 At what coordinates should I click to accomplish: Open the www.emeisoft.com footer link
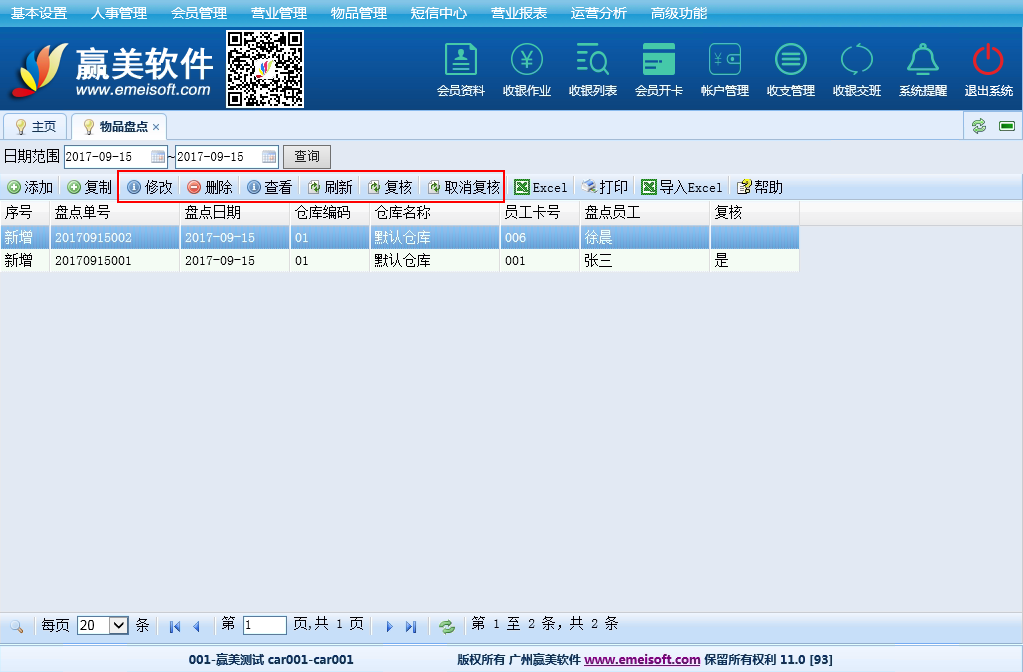(x=642, y=660)
